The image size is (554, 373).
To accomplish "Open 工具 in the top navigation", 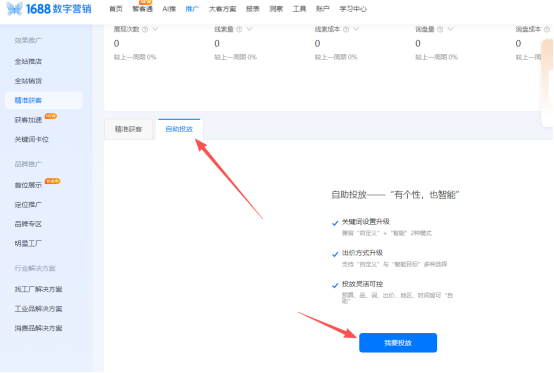I will point(299,9).
